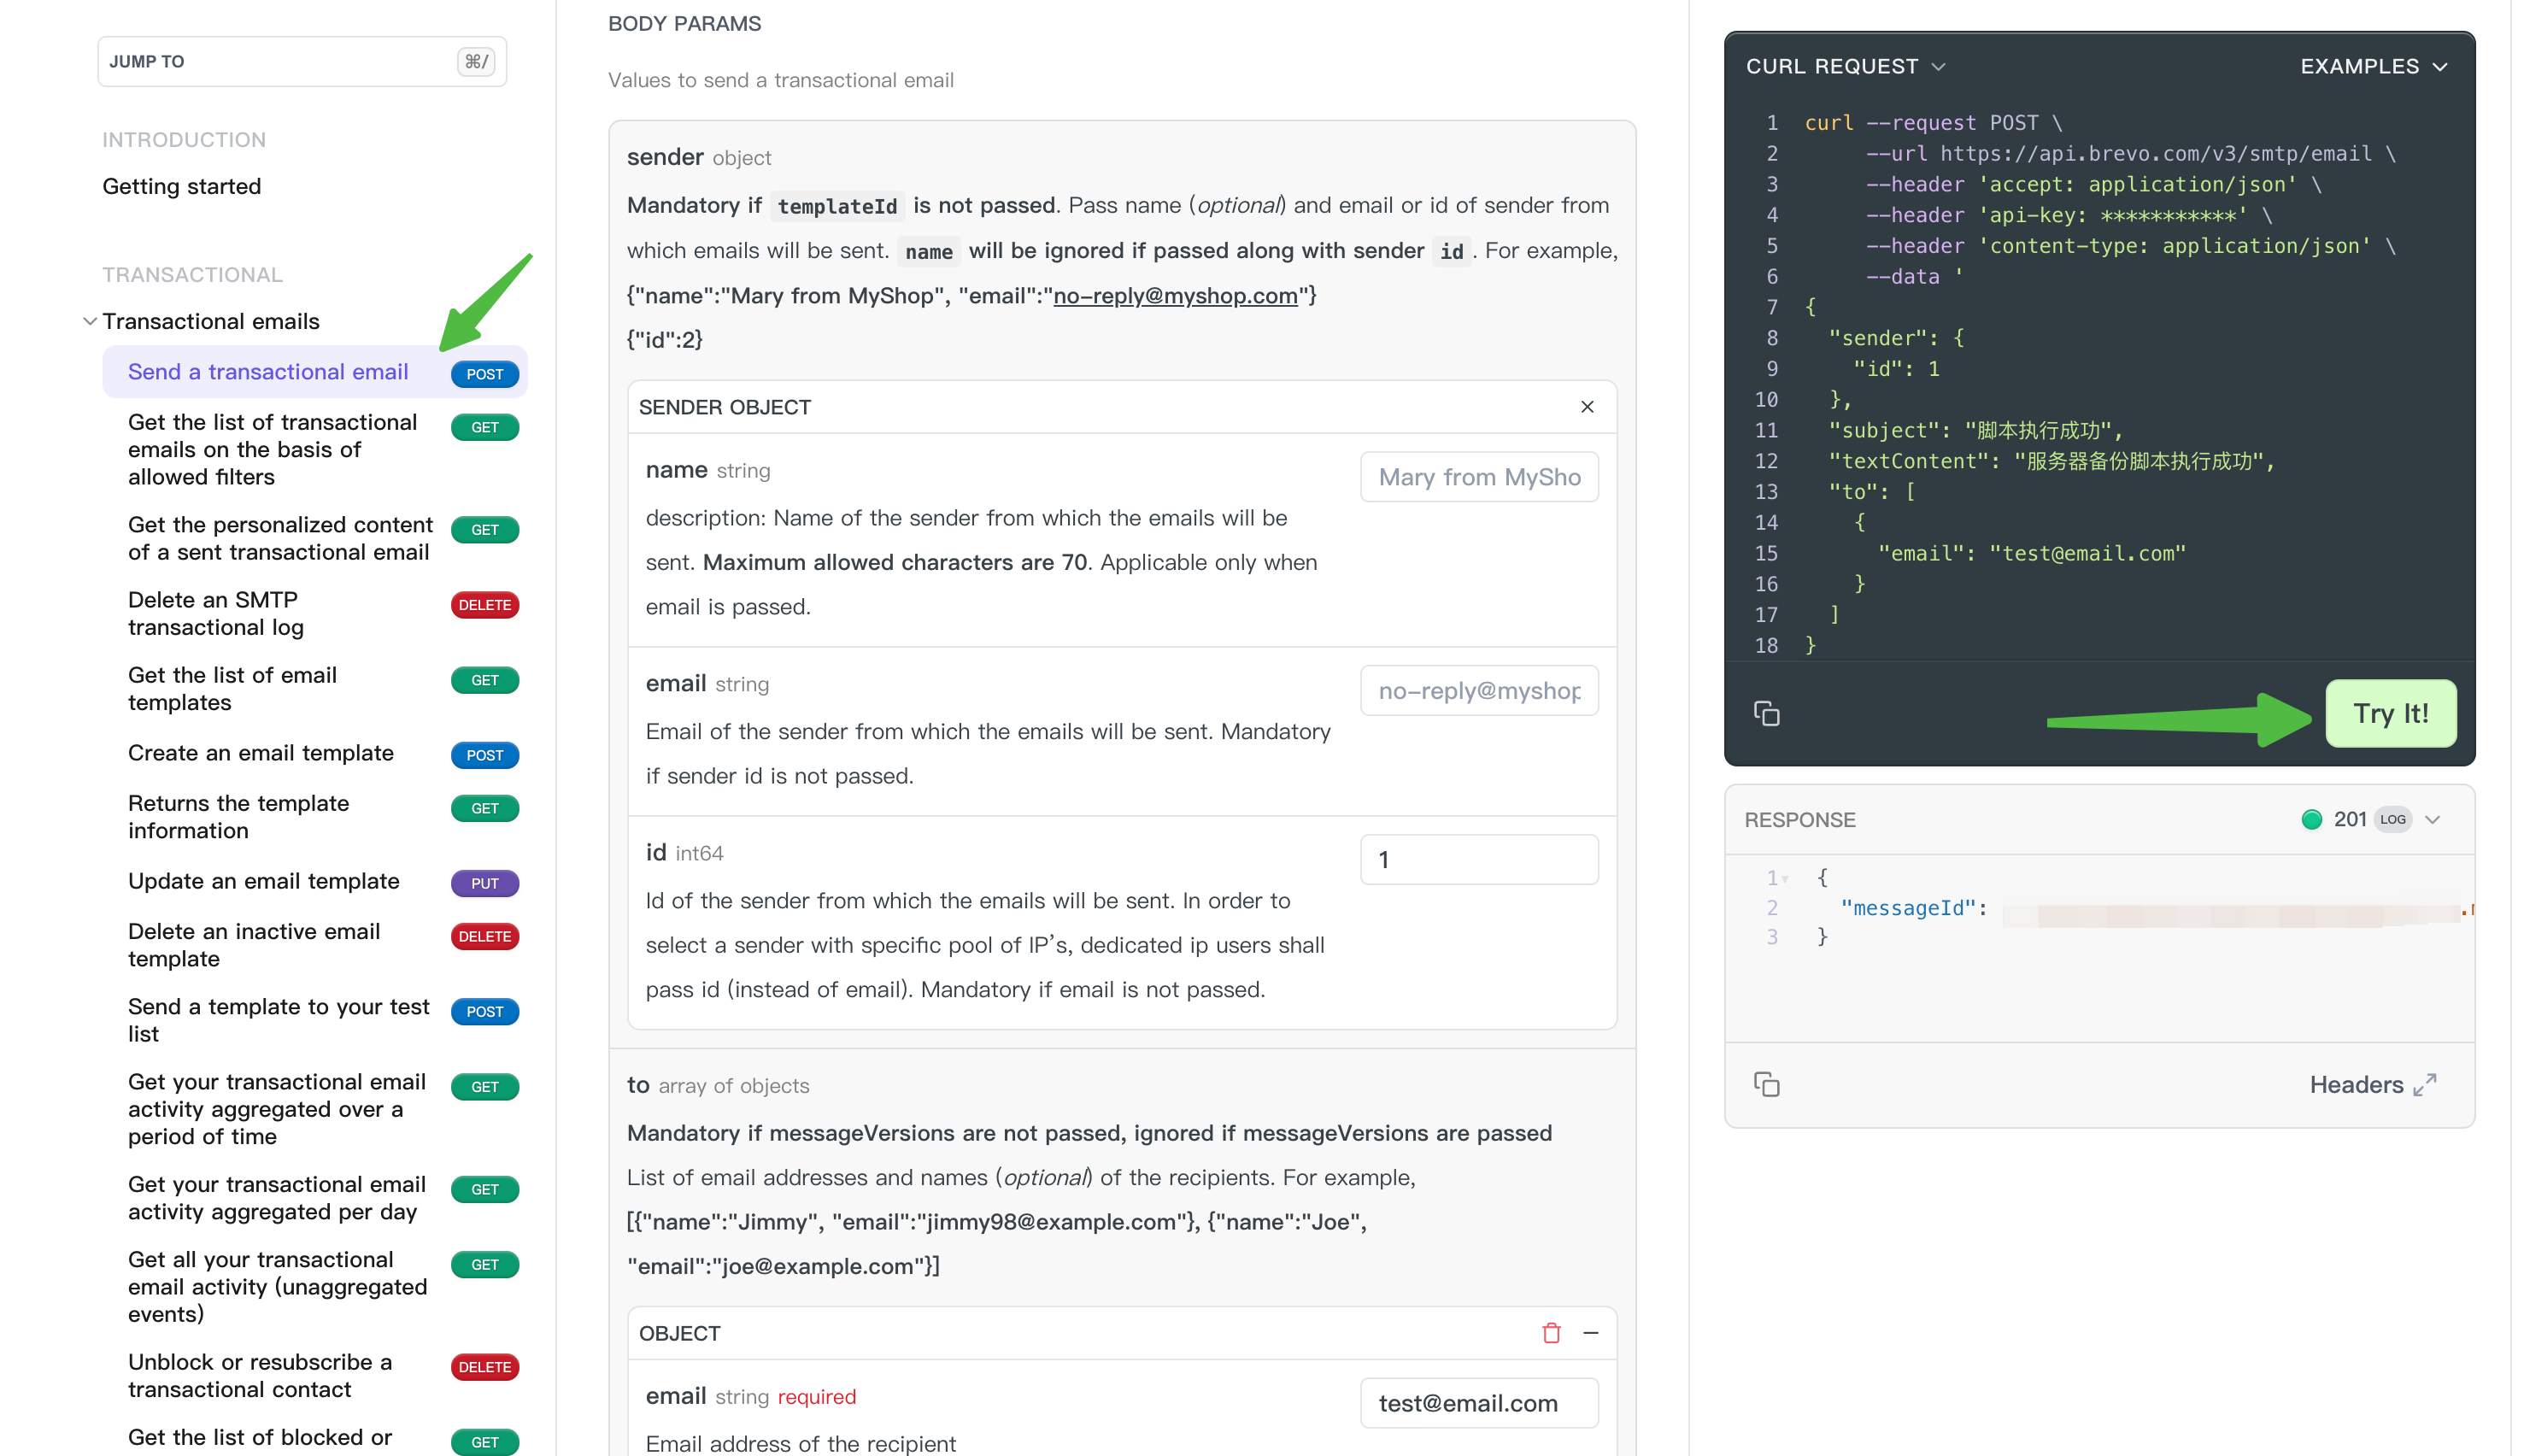Fold line 1 of response JSON
Screen dimensions: 2524x1456
[x=1786, y=878]
